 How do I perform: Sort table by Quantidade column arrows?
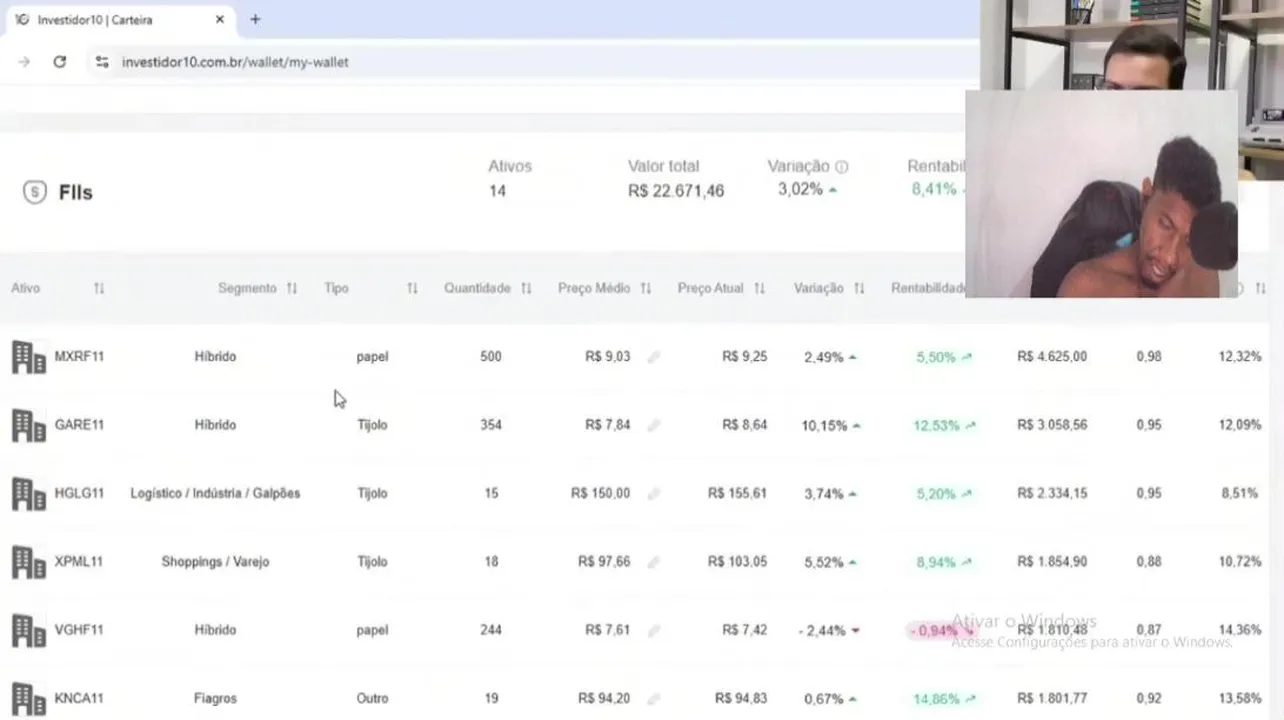(x=526, y=288)
